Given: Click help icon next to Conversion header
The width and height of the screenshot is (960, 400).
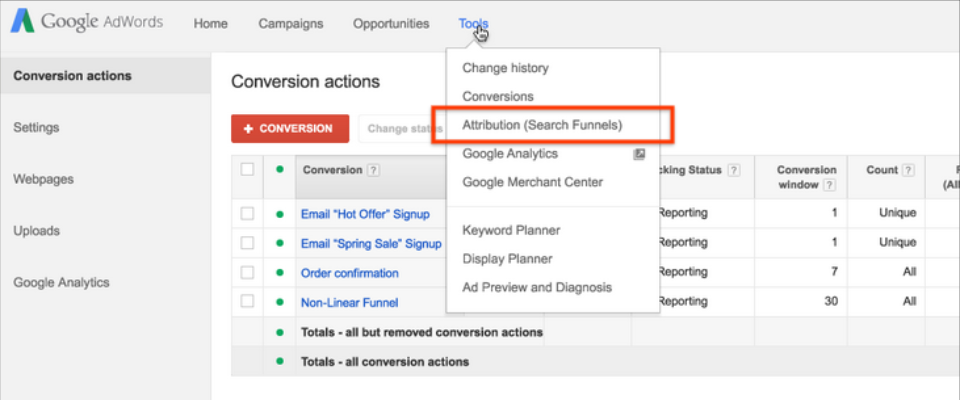Looking at the screenshot, I should click(x=373, y=171).
